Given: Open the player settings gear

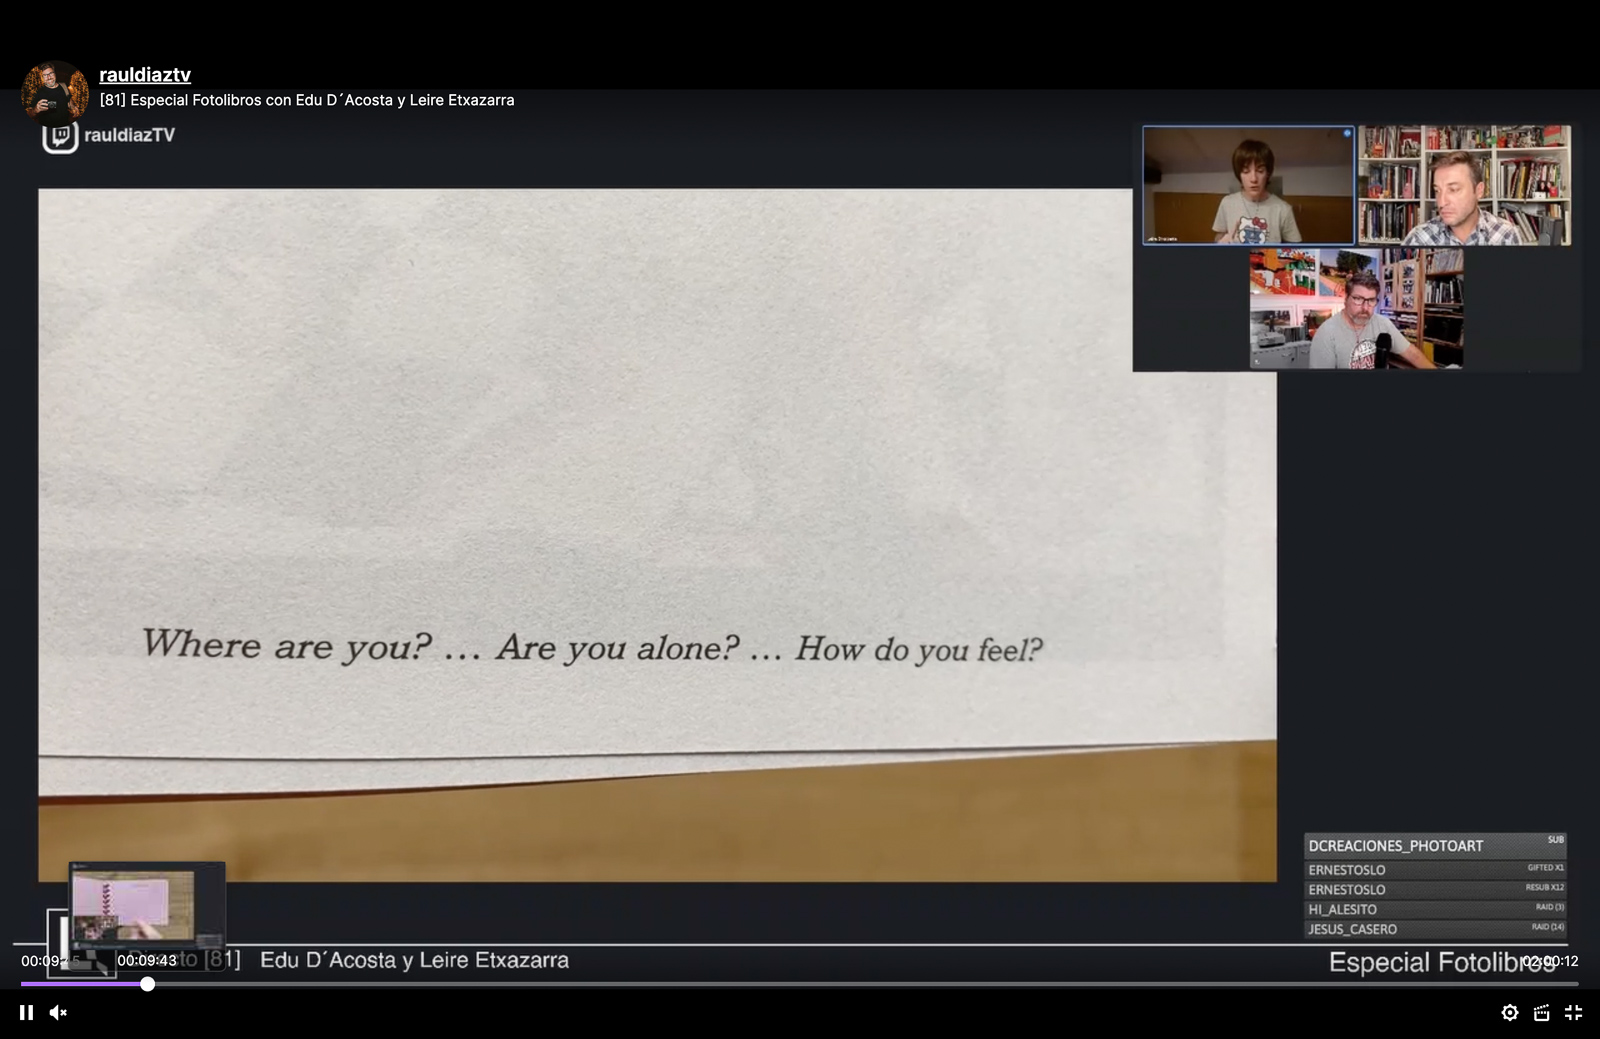Looking at the screenshot, I should 1509,1012.
